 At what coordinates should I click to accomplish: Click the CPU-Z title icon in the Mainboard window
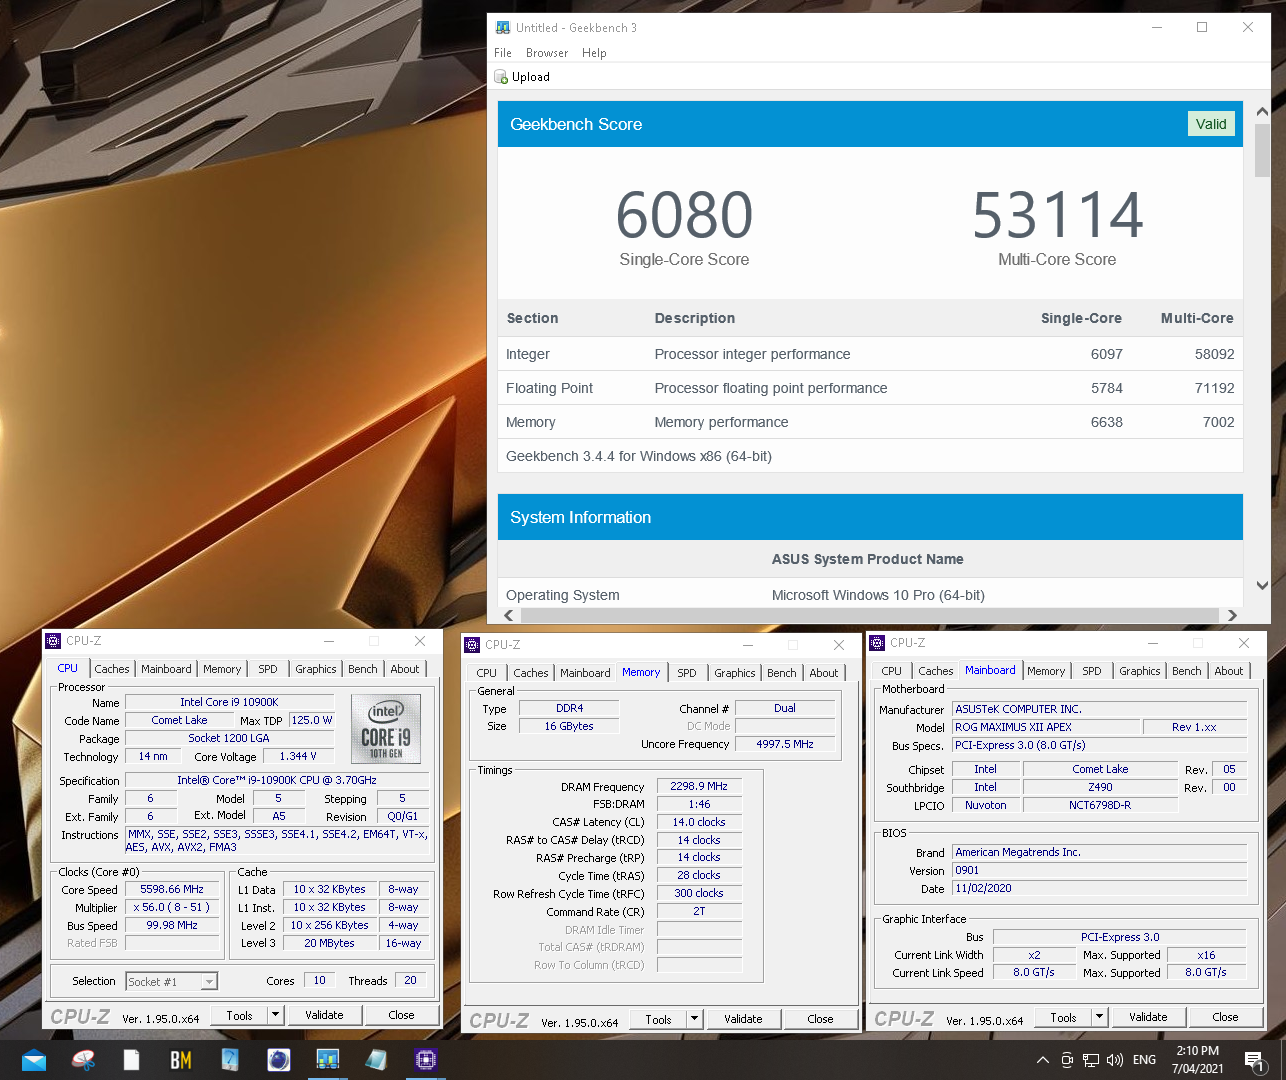[x=877, y=643]
